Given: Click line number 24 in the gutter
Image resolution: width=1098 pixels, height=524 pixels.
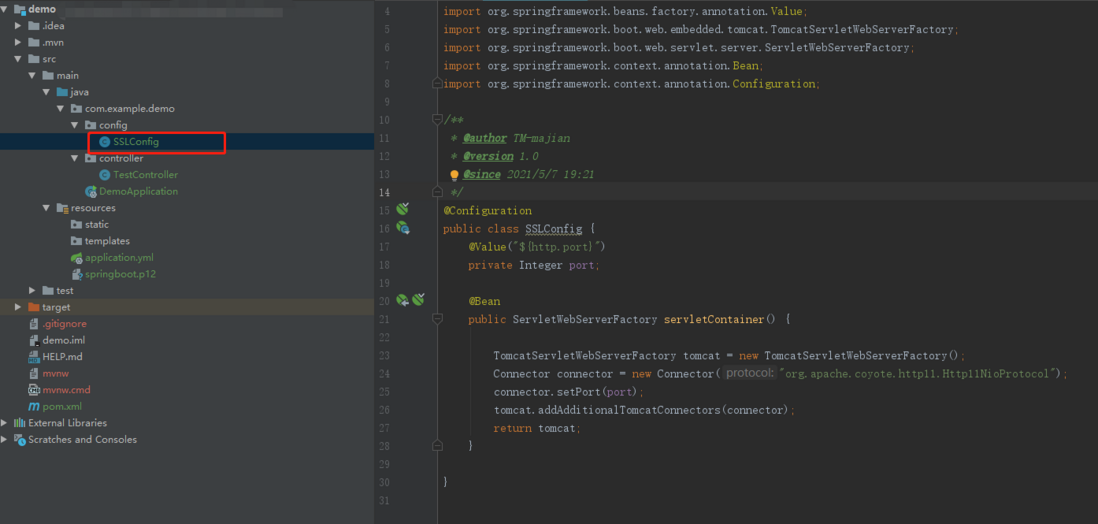Looking at the screenshot, I should click(384, 374).
